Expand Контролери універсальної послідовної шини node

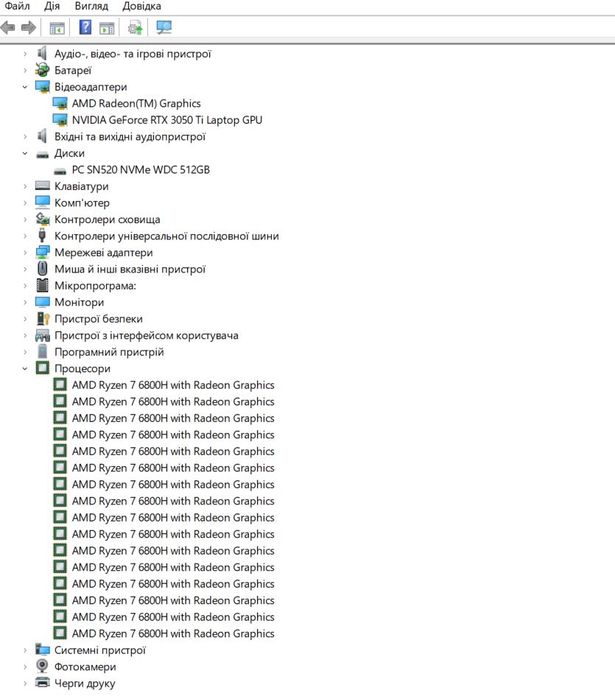25,236
